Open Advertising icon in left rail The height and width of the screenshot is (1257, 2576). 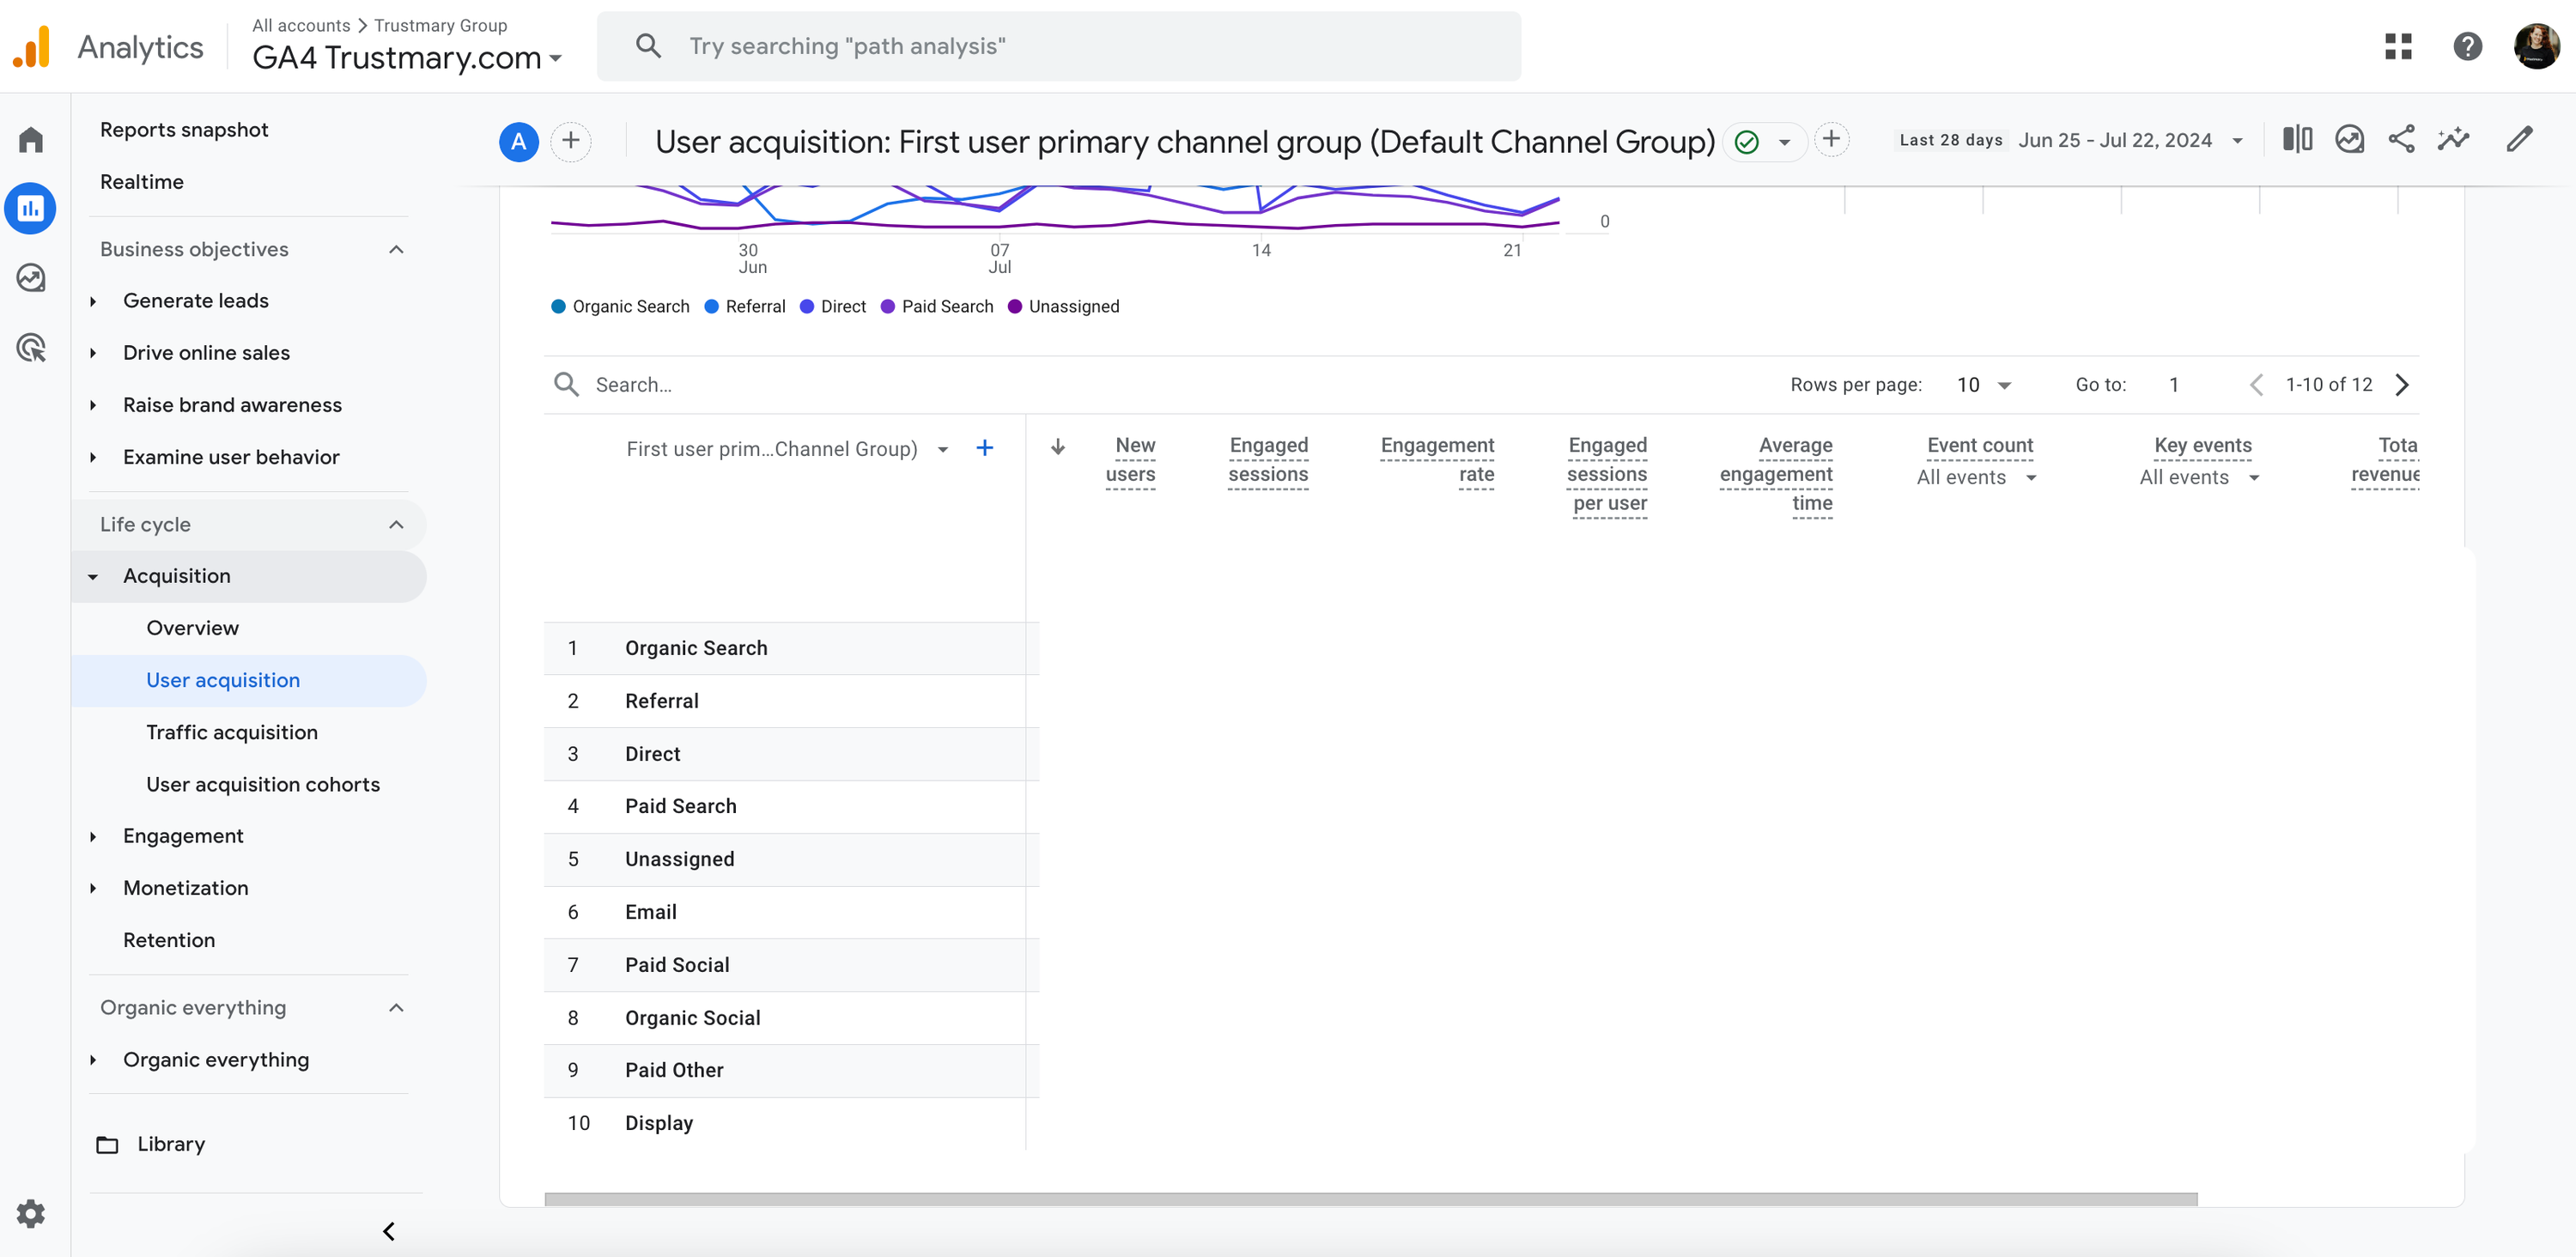tap(31, 347)
